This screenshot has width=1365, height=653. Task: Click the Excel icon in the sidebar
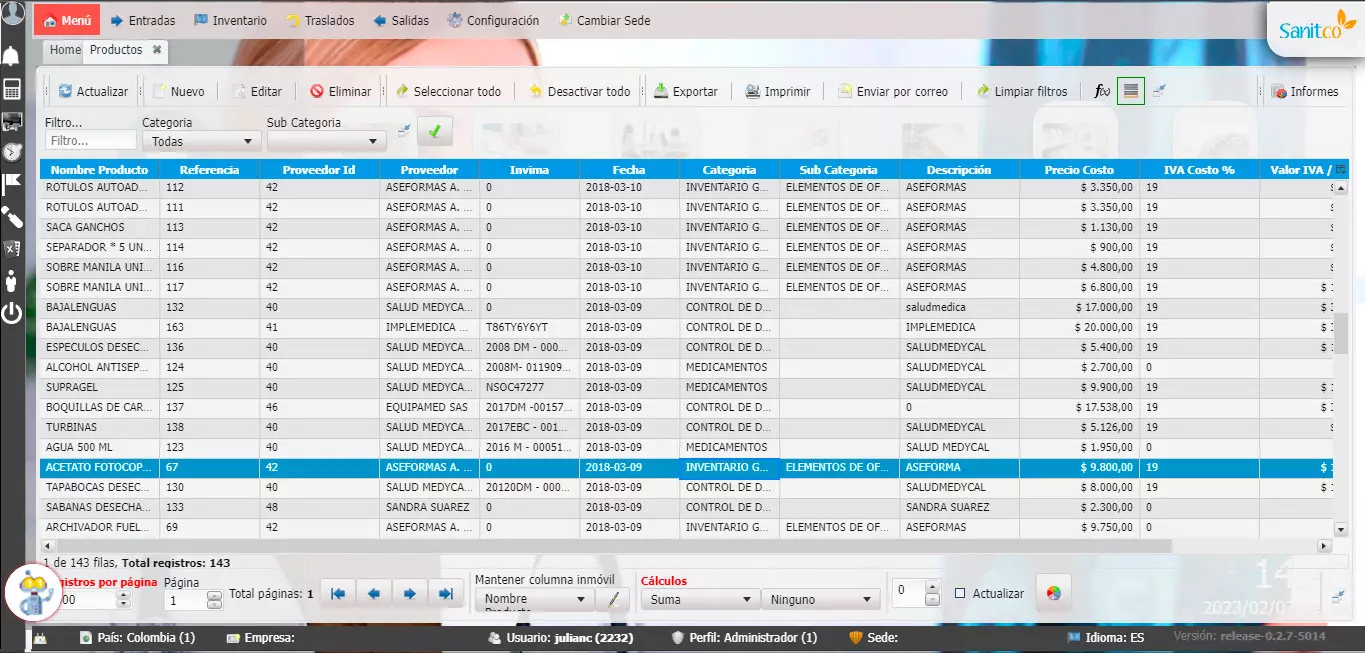pyautogui.click(x=12, y=249)
